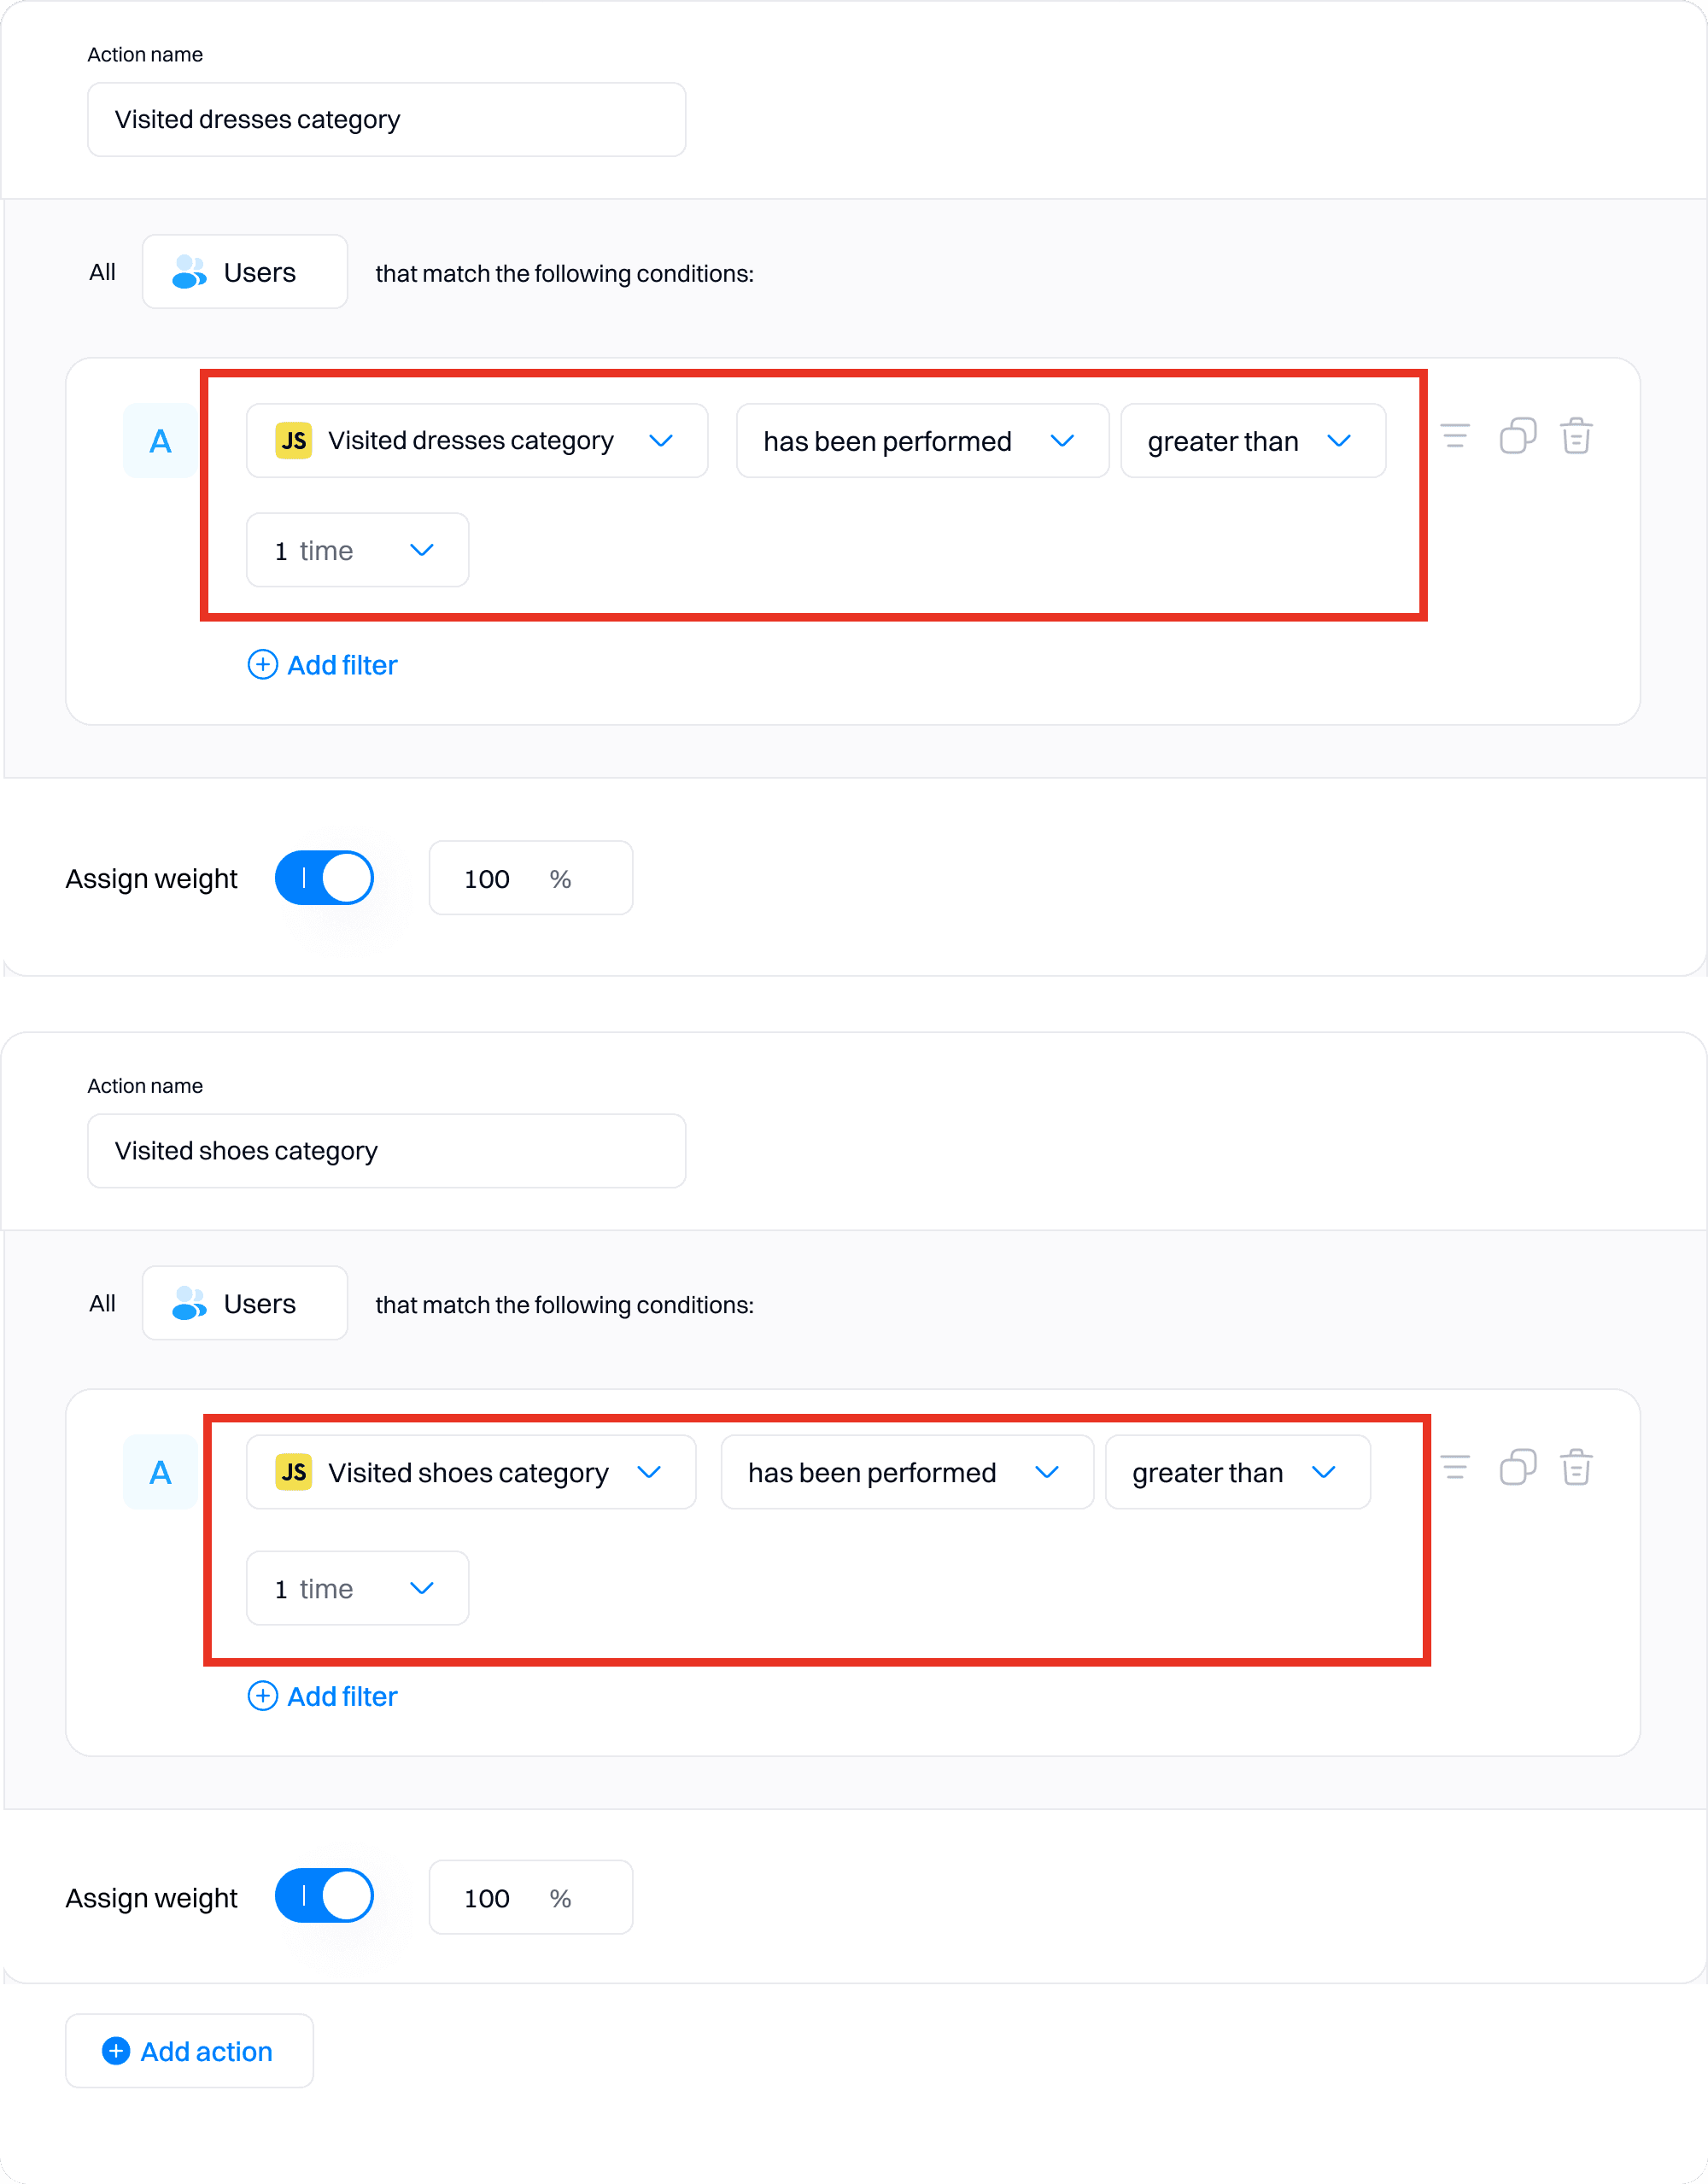Click the 100 % weight field for the dresses action
The width and height of the screenshot is (1708, 2184).
(x=530, y=878)
